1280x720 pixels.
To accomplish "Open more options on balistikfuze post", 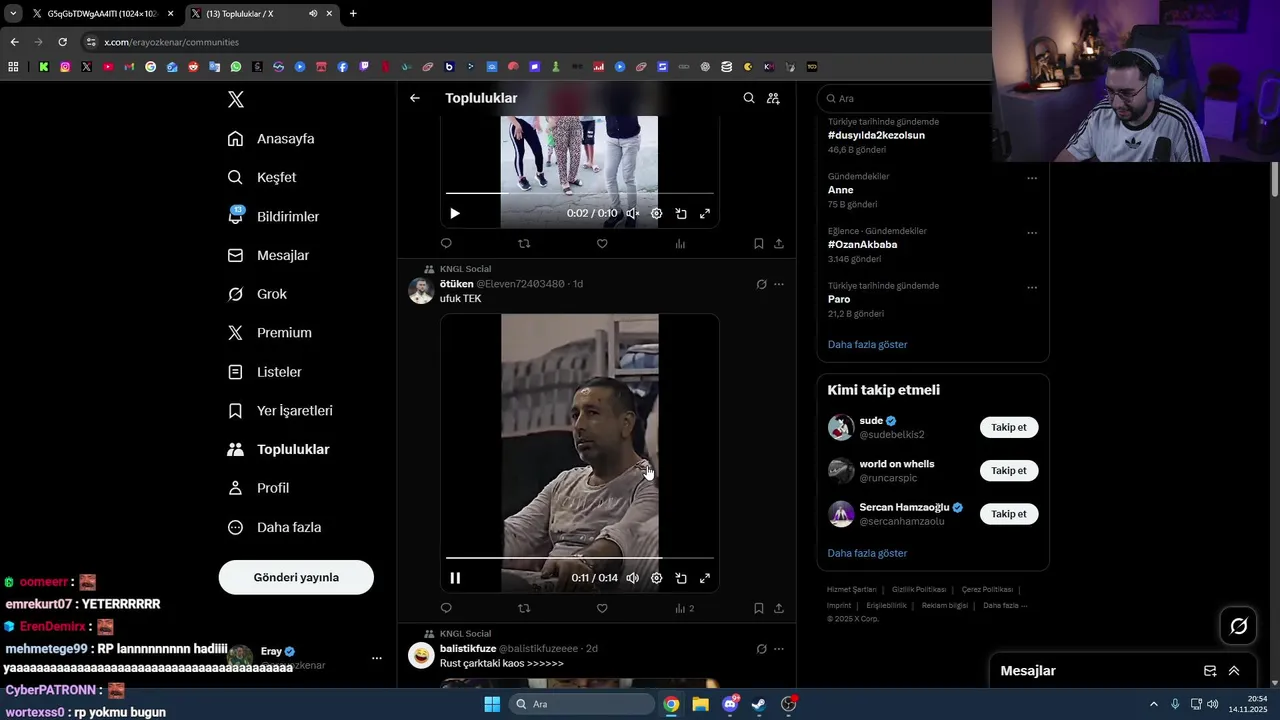I will pos(779,649).
